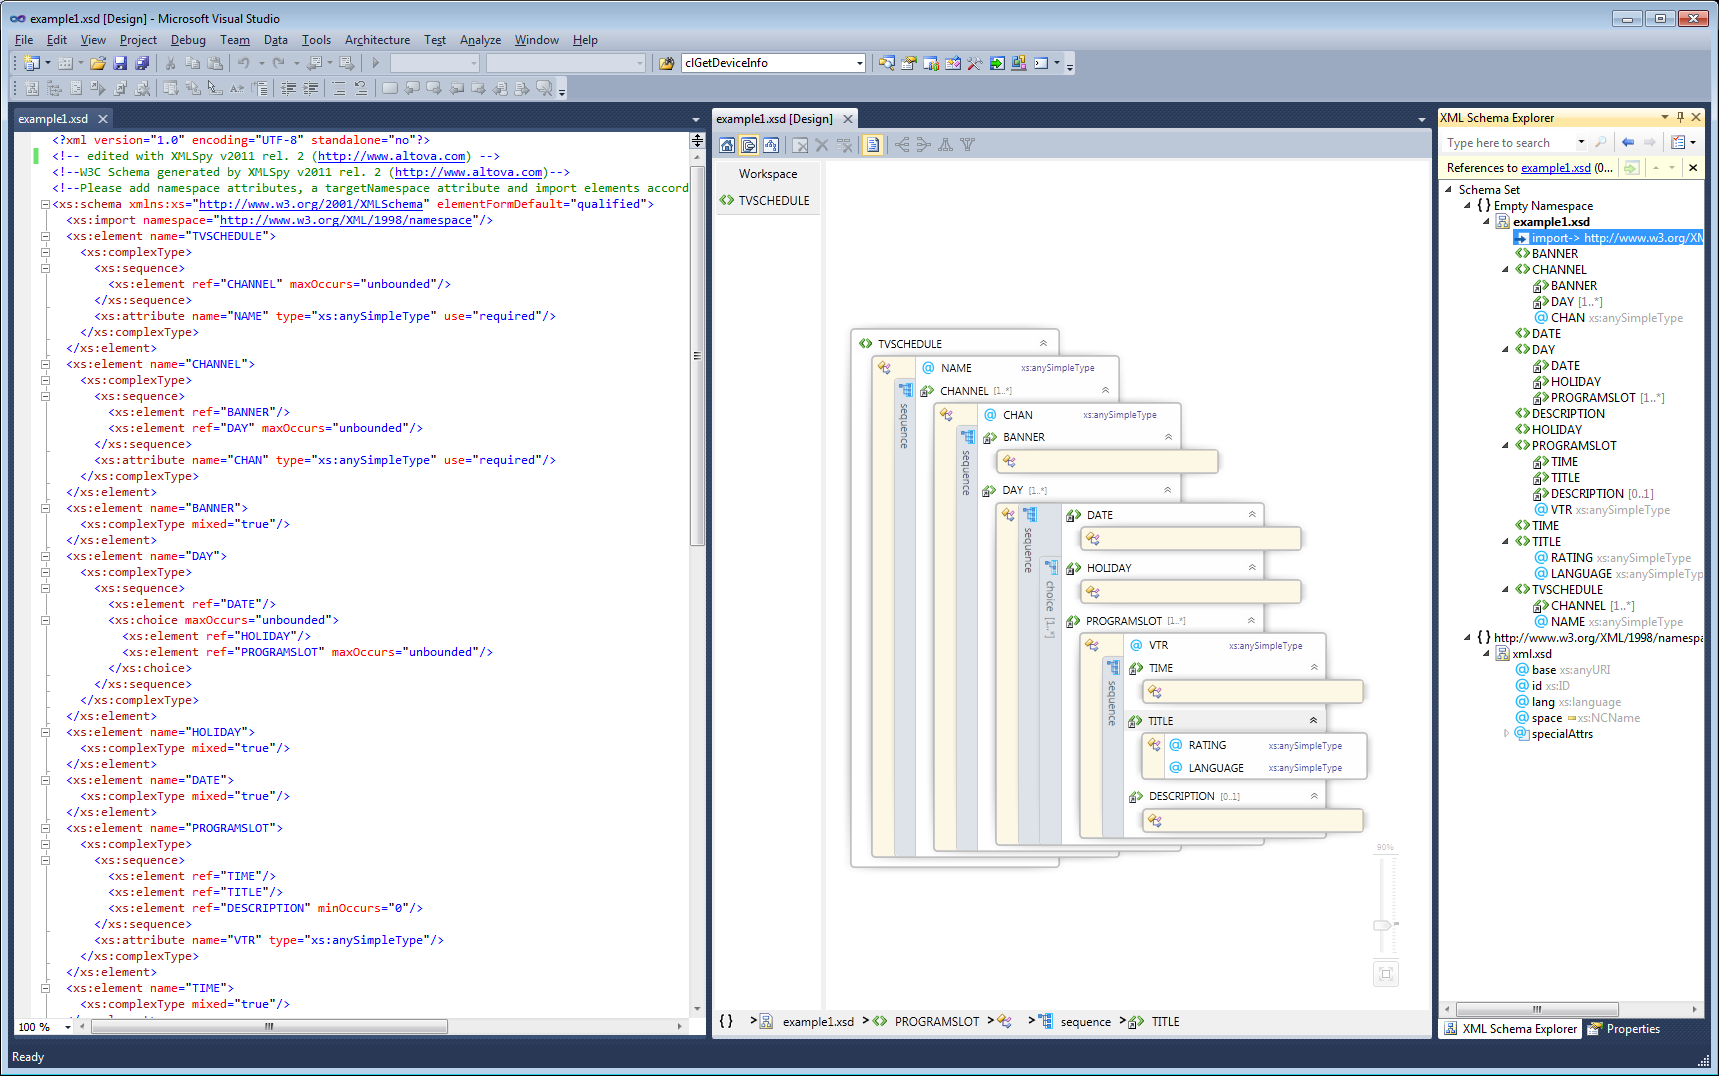The image size is (1719, 1076).
Task: Select import-> http://www.w3.org in Schema Explorer
Action: click(1607, 238)
